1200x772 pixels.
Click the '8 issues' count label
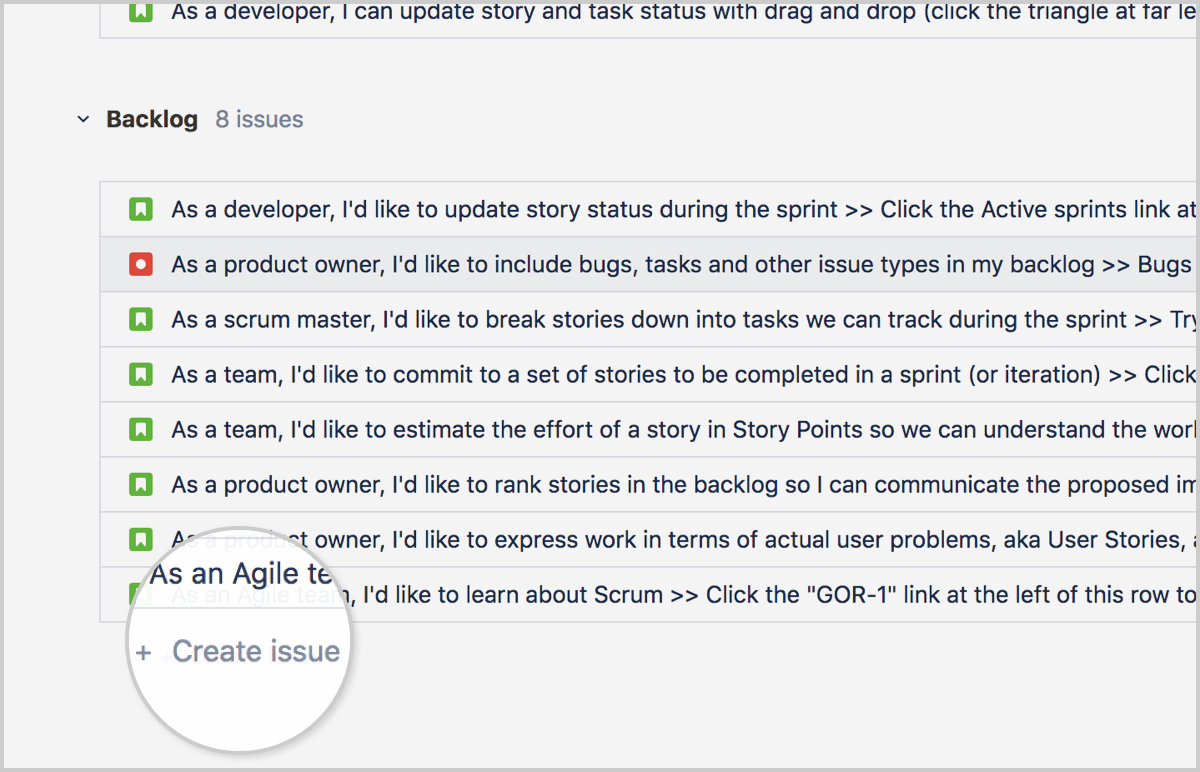coord(259,118)
